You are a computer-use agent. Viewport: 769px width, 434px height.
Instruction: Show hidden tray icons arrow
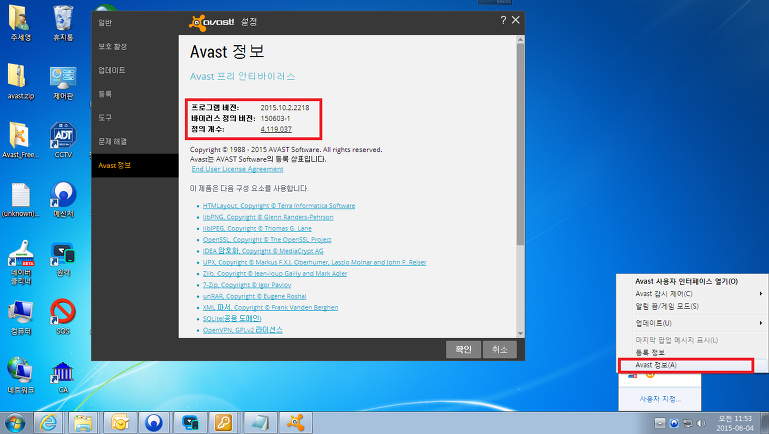pyautogui.click(x=660, y=423)
